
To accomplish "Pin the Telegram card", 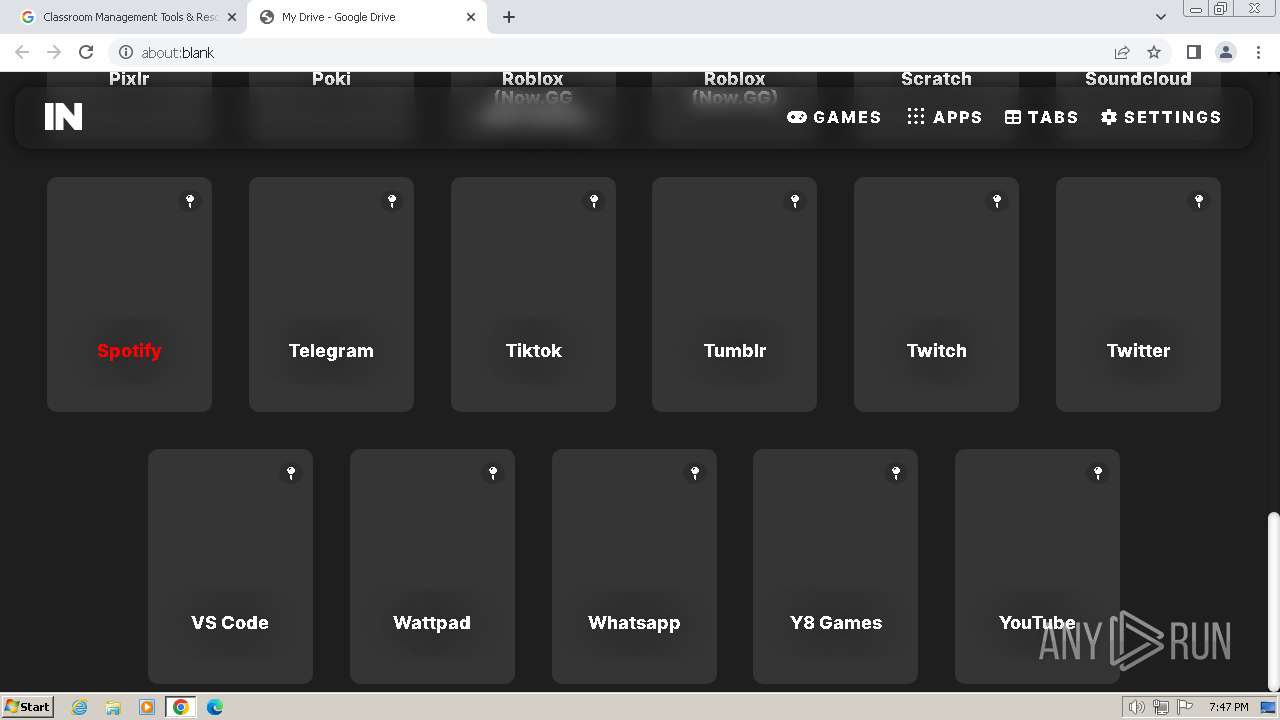I will click(392, 201).
